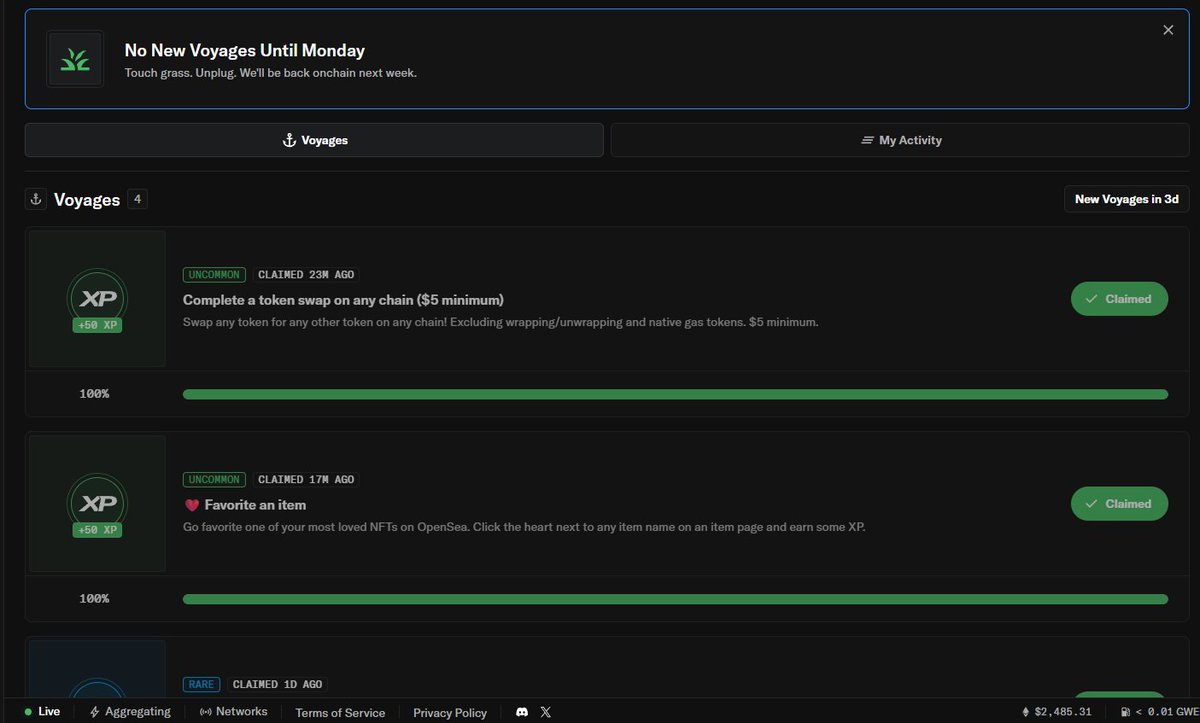Click the token swap voyage progress bar
The image size is (1200, 723).
tap(675, 394)
